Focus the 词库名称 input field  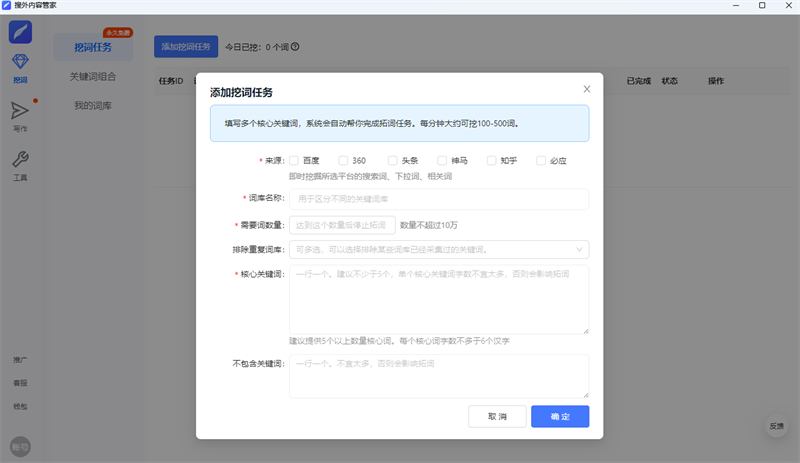(439, 199)
